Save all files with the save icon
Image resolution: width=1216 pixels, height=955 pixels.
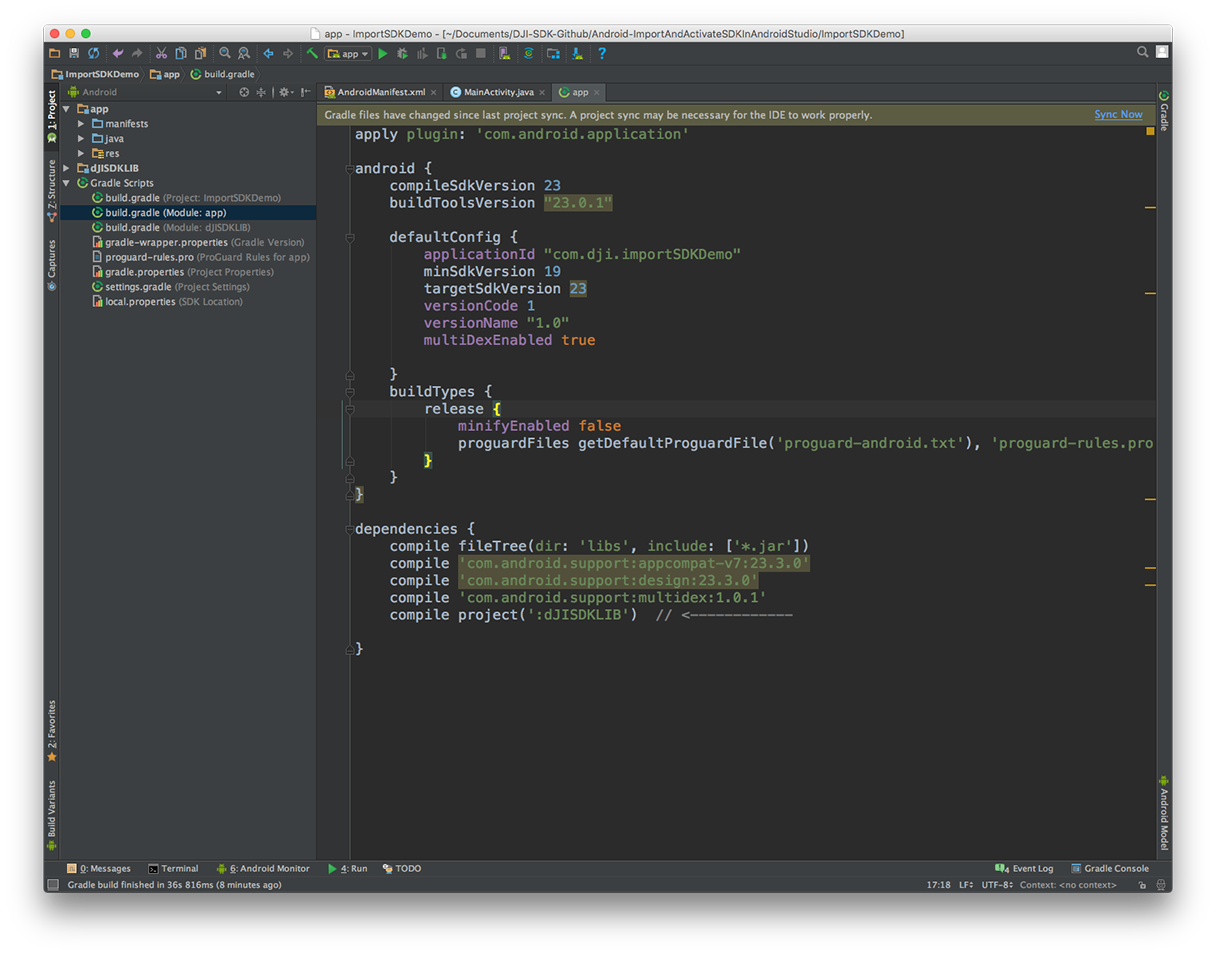(x=73, y=54)
